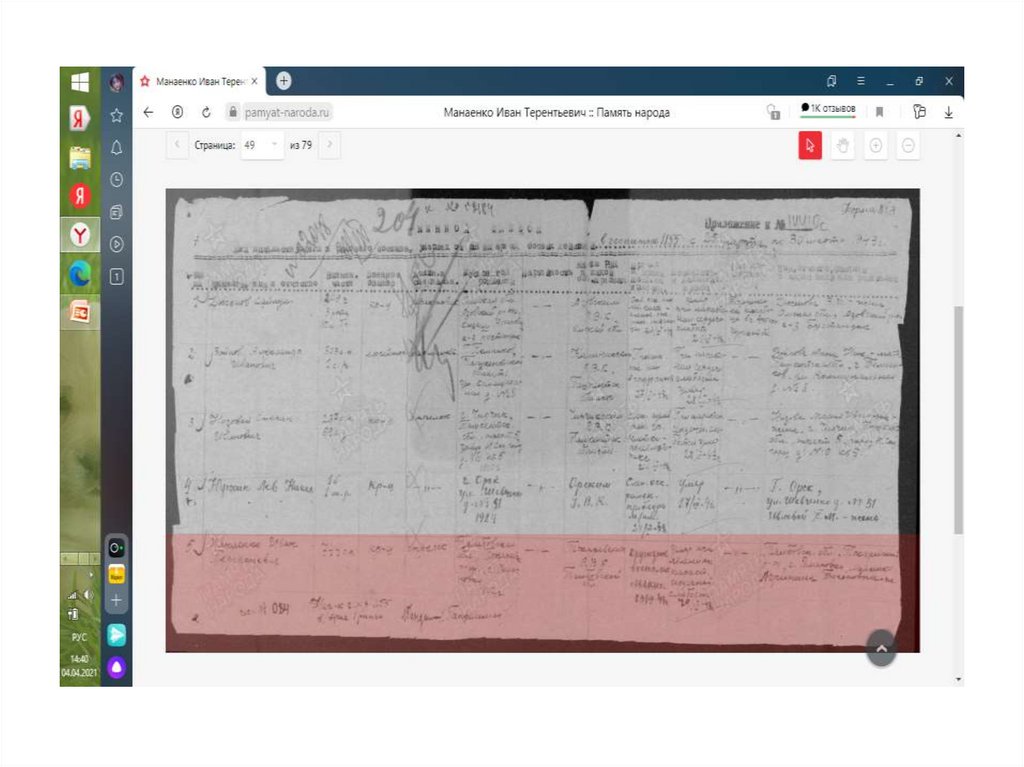Open Yandex Market yellow sidebar icon
Image resolution: width=1024 pixels, height=767 pixels.
coord(116,576)
